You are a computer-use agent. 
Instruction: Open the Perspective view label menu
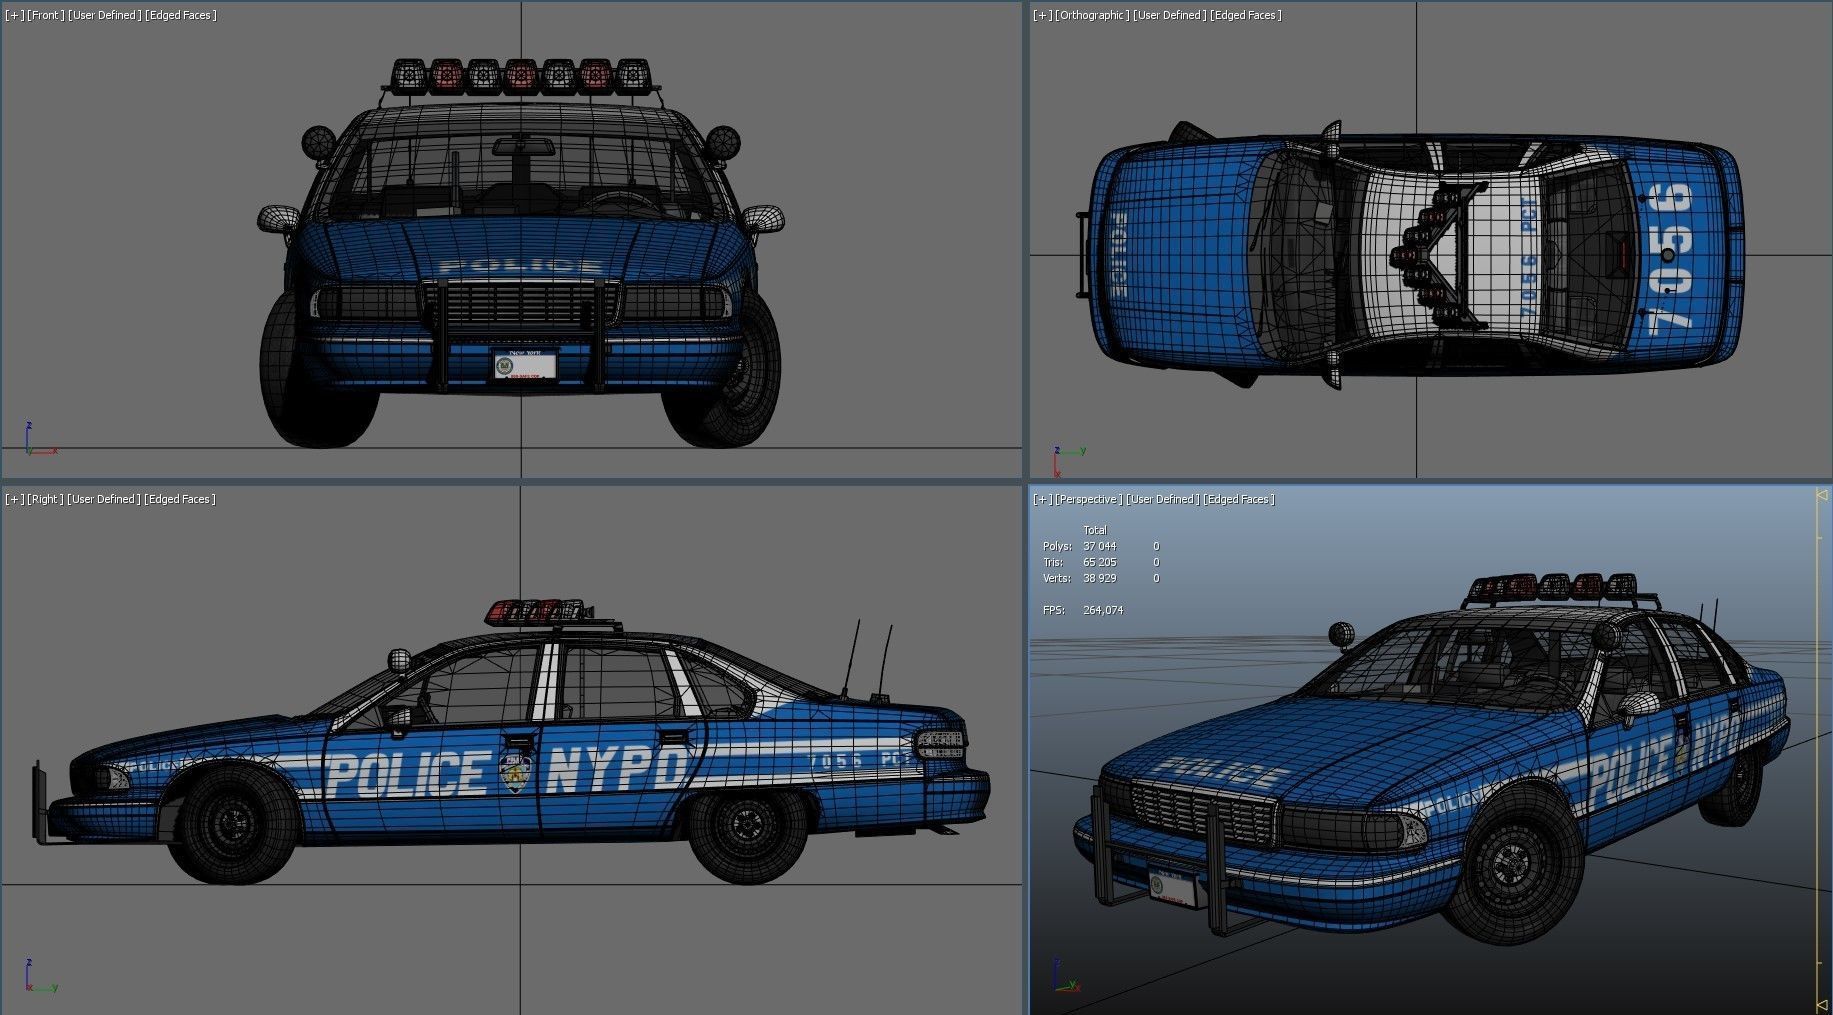(x=1088, y=499)
